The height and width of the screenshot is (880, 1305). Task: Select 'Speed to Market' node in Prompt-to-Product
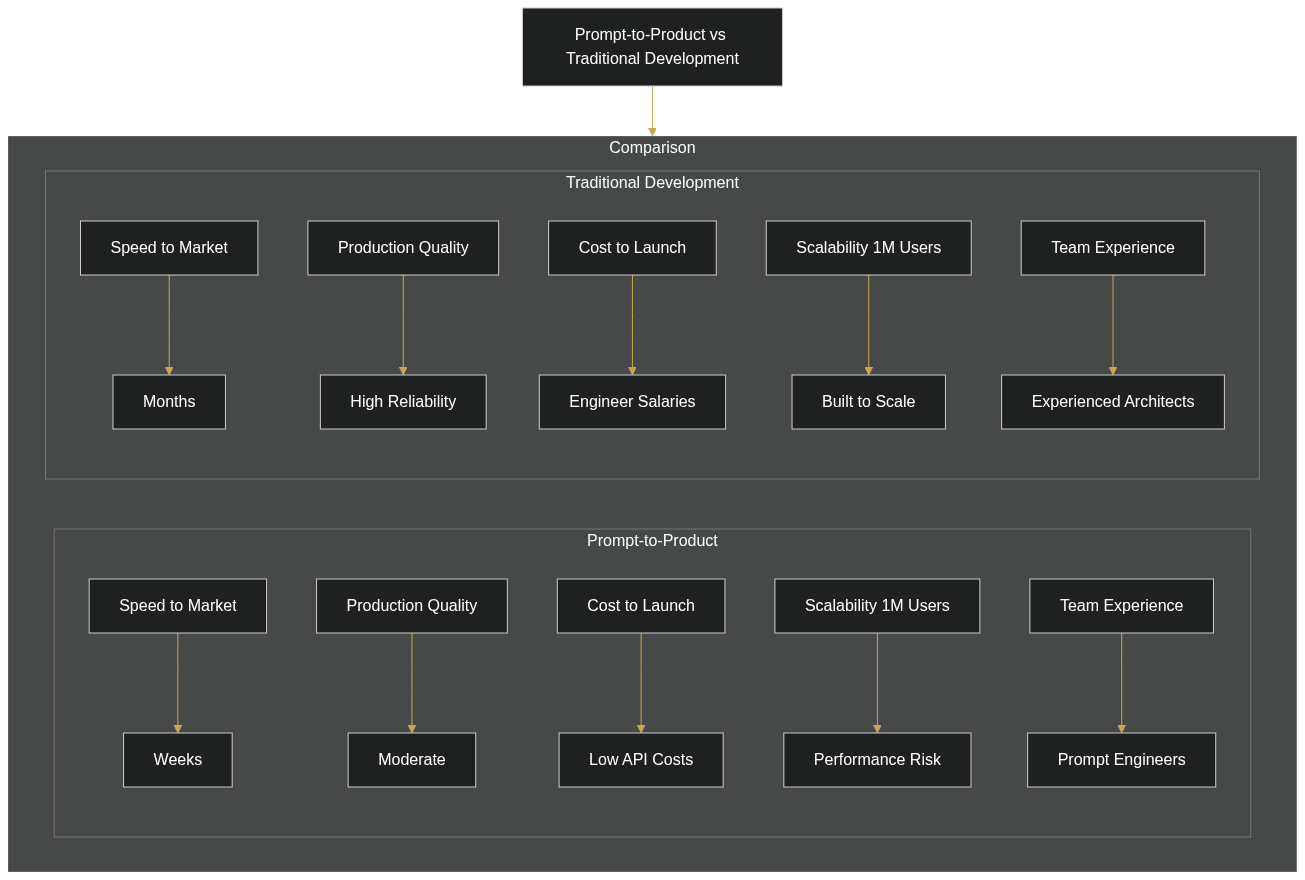[178, 606]
